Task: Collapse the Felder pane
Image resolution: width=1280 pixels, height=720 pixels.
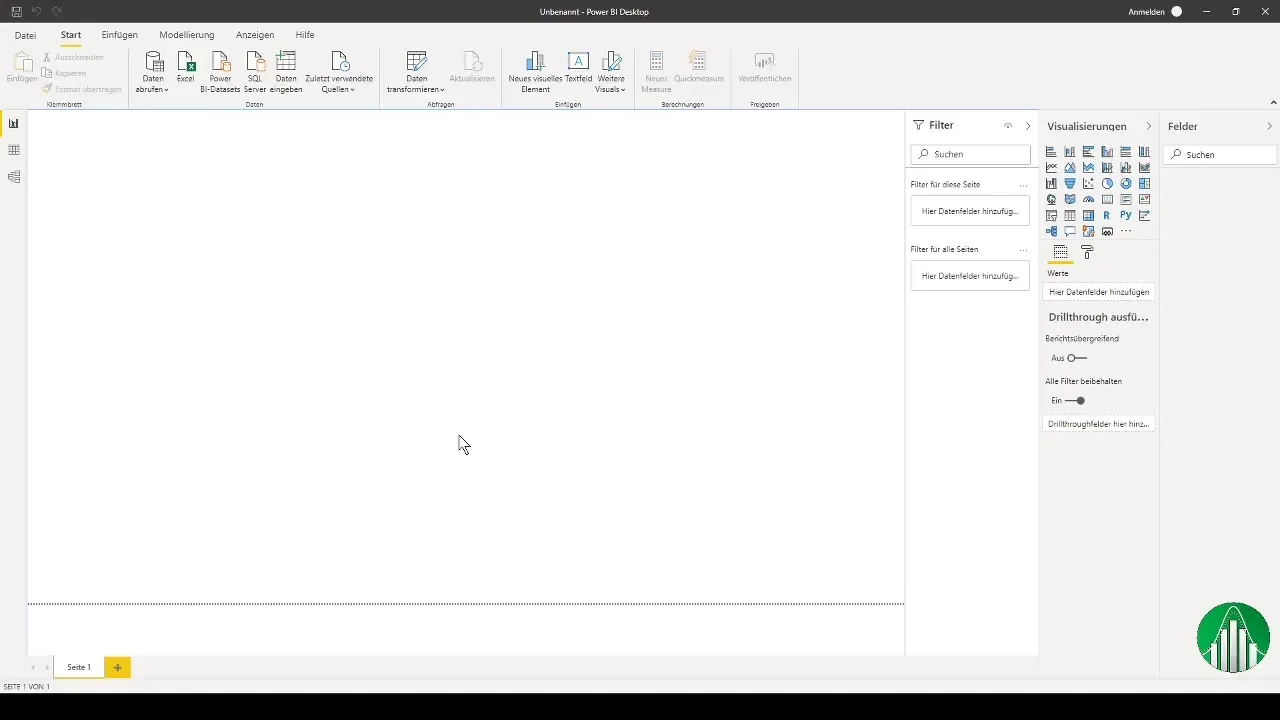Action: pos(1270,127)
